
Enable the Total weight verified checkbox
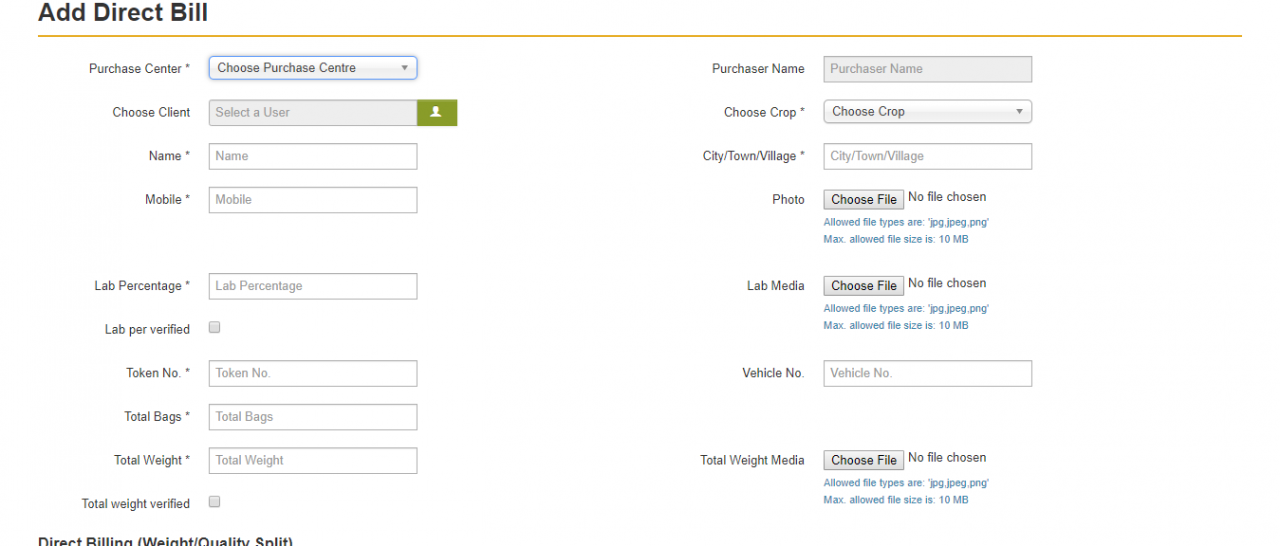(214, 502)
